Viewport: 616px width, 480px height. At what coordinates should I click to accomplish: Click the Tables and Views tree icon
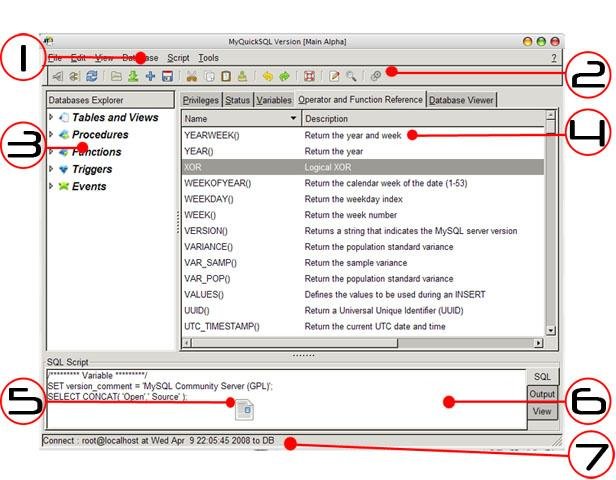coord(64,117)
